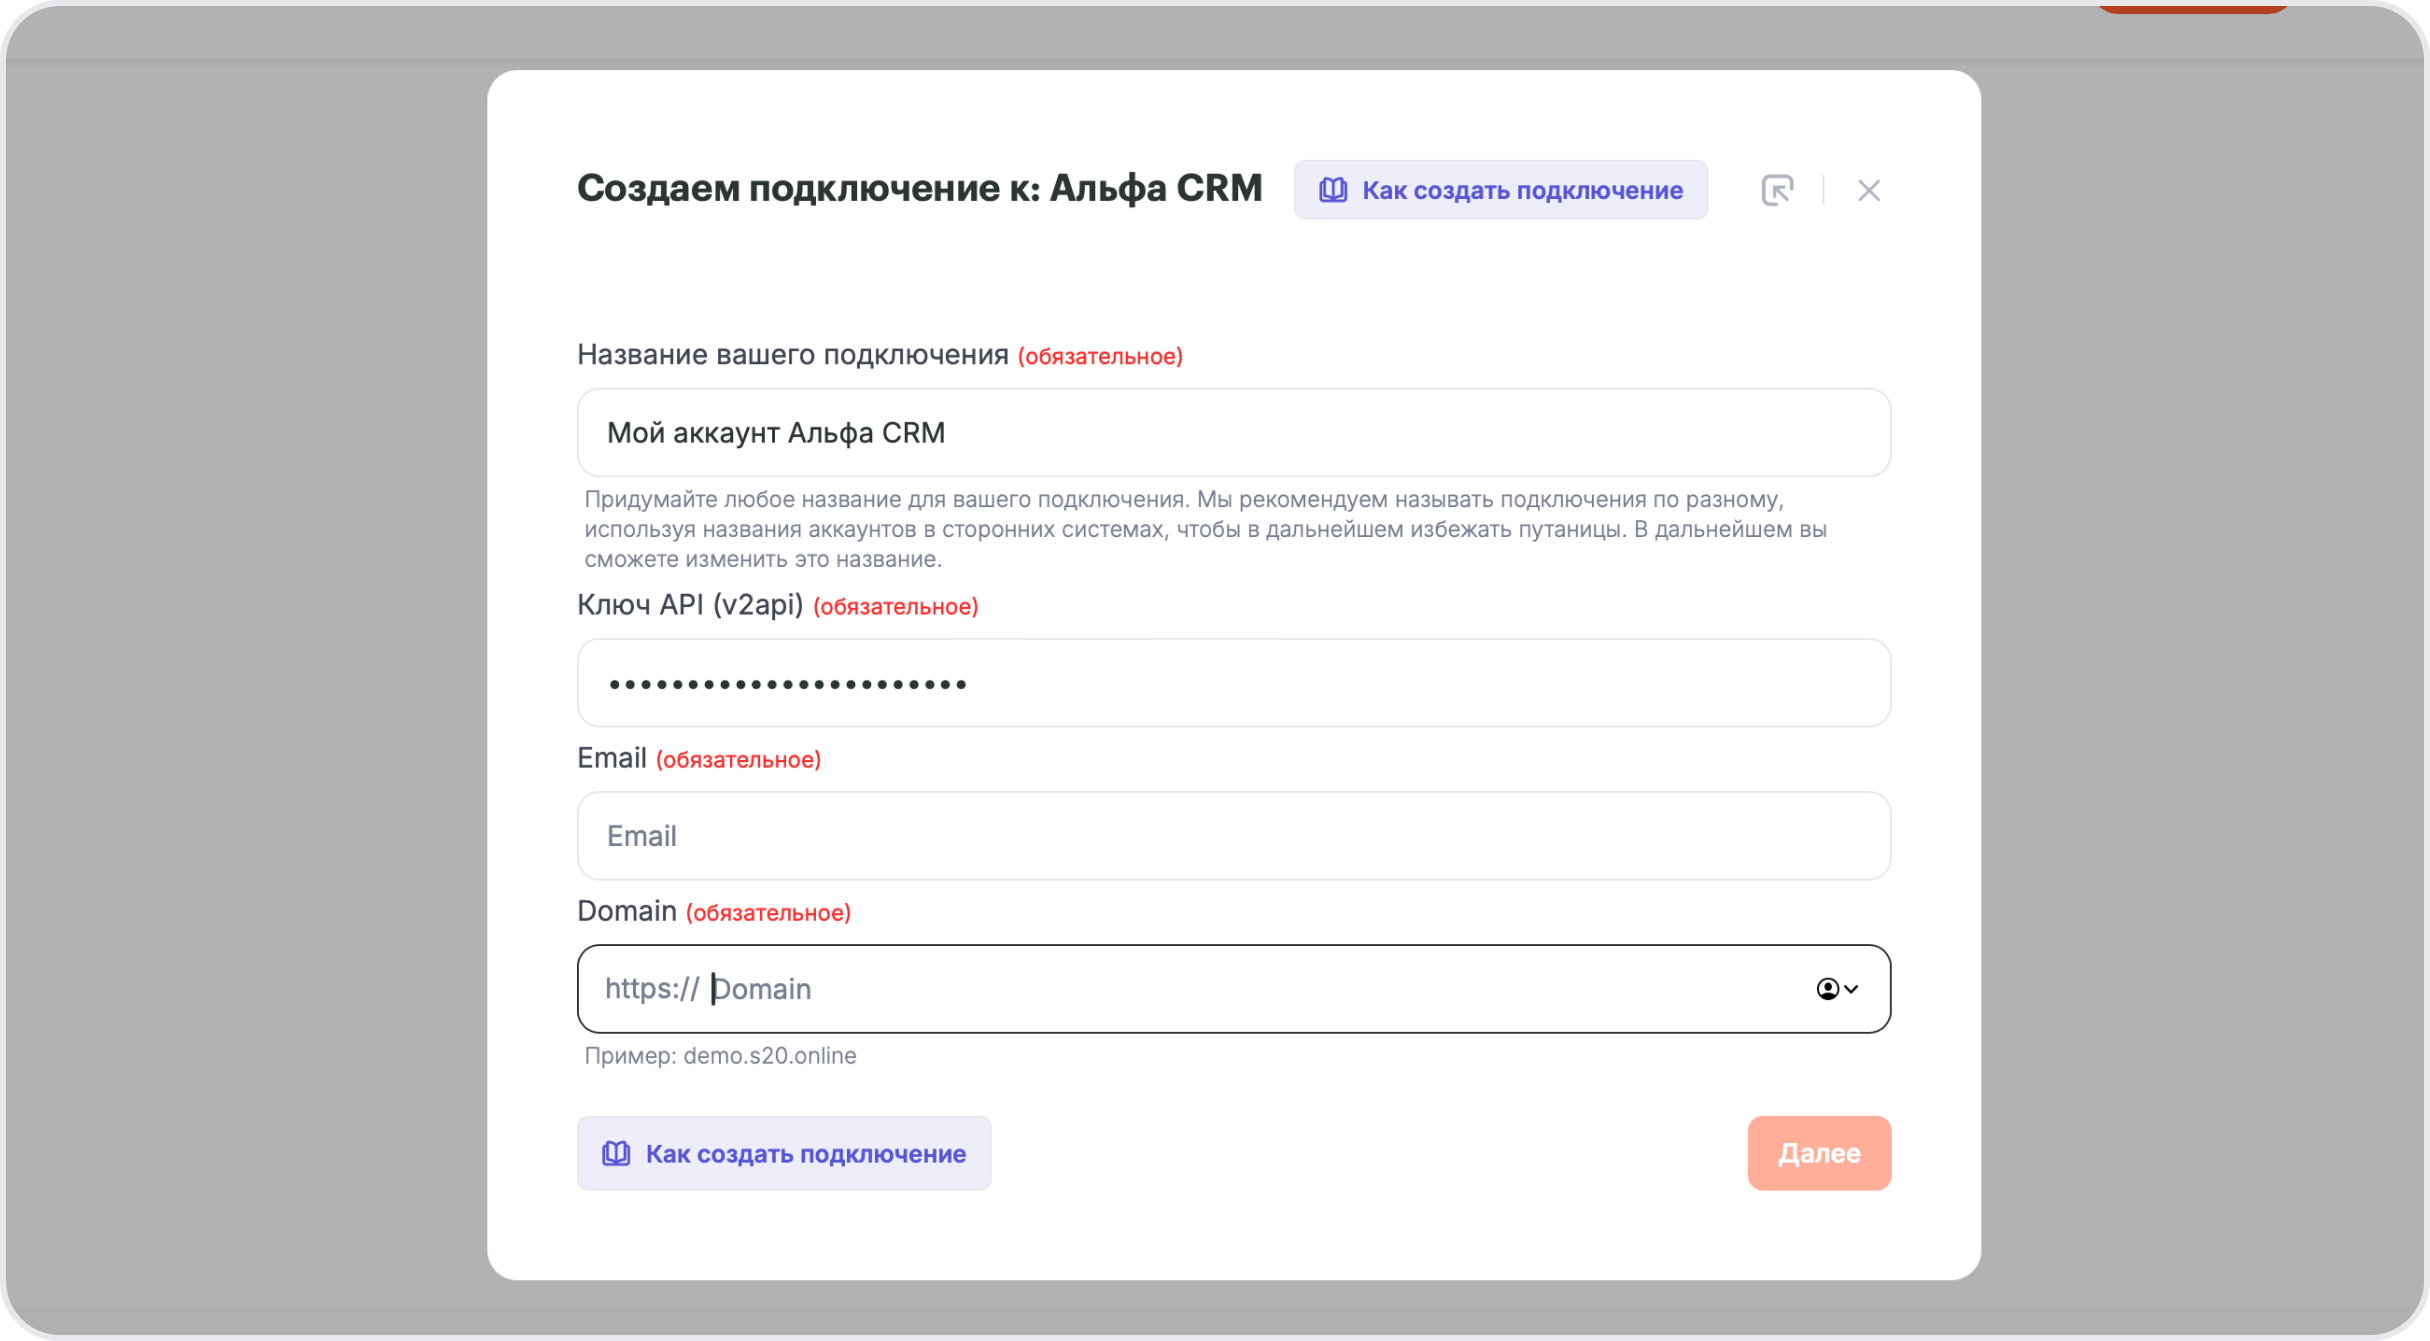This screenshot has height=1341, width=2430.
Task: Click the Domain input field
Action: tap(1233, 989)
